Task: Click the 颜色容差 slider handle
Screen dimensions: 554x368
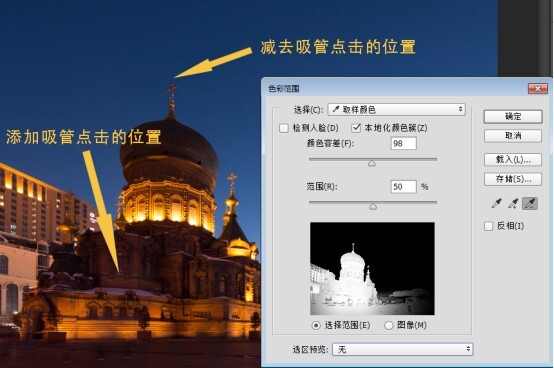Action: click(x=372, y=163)
